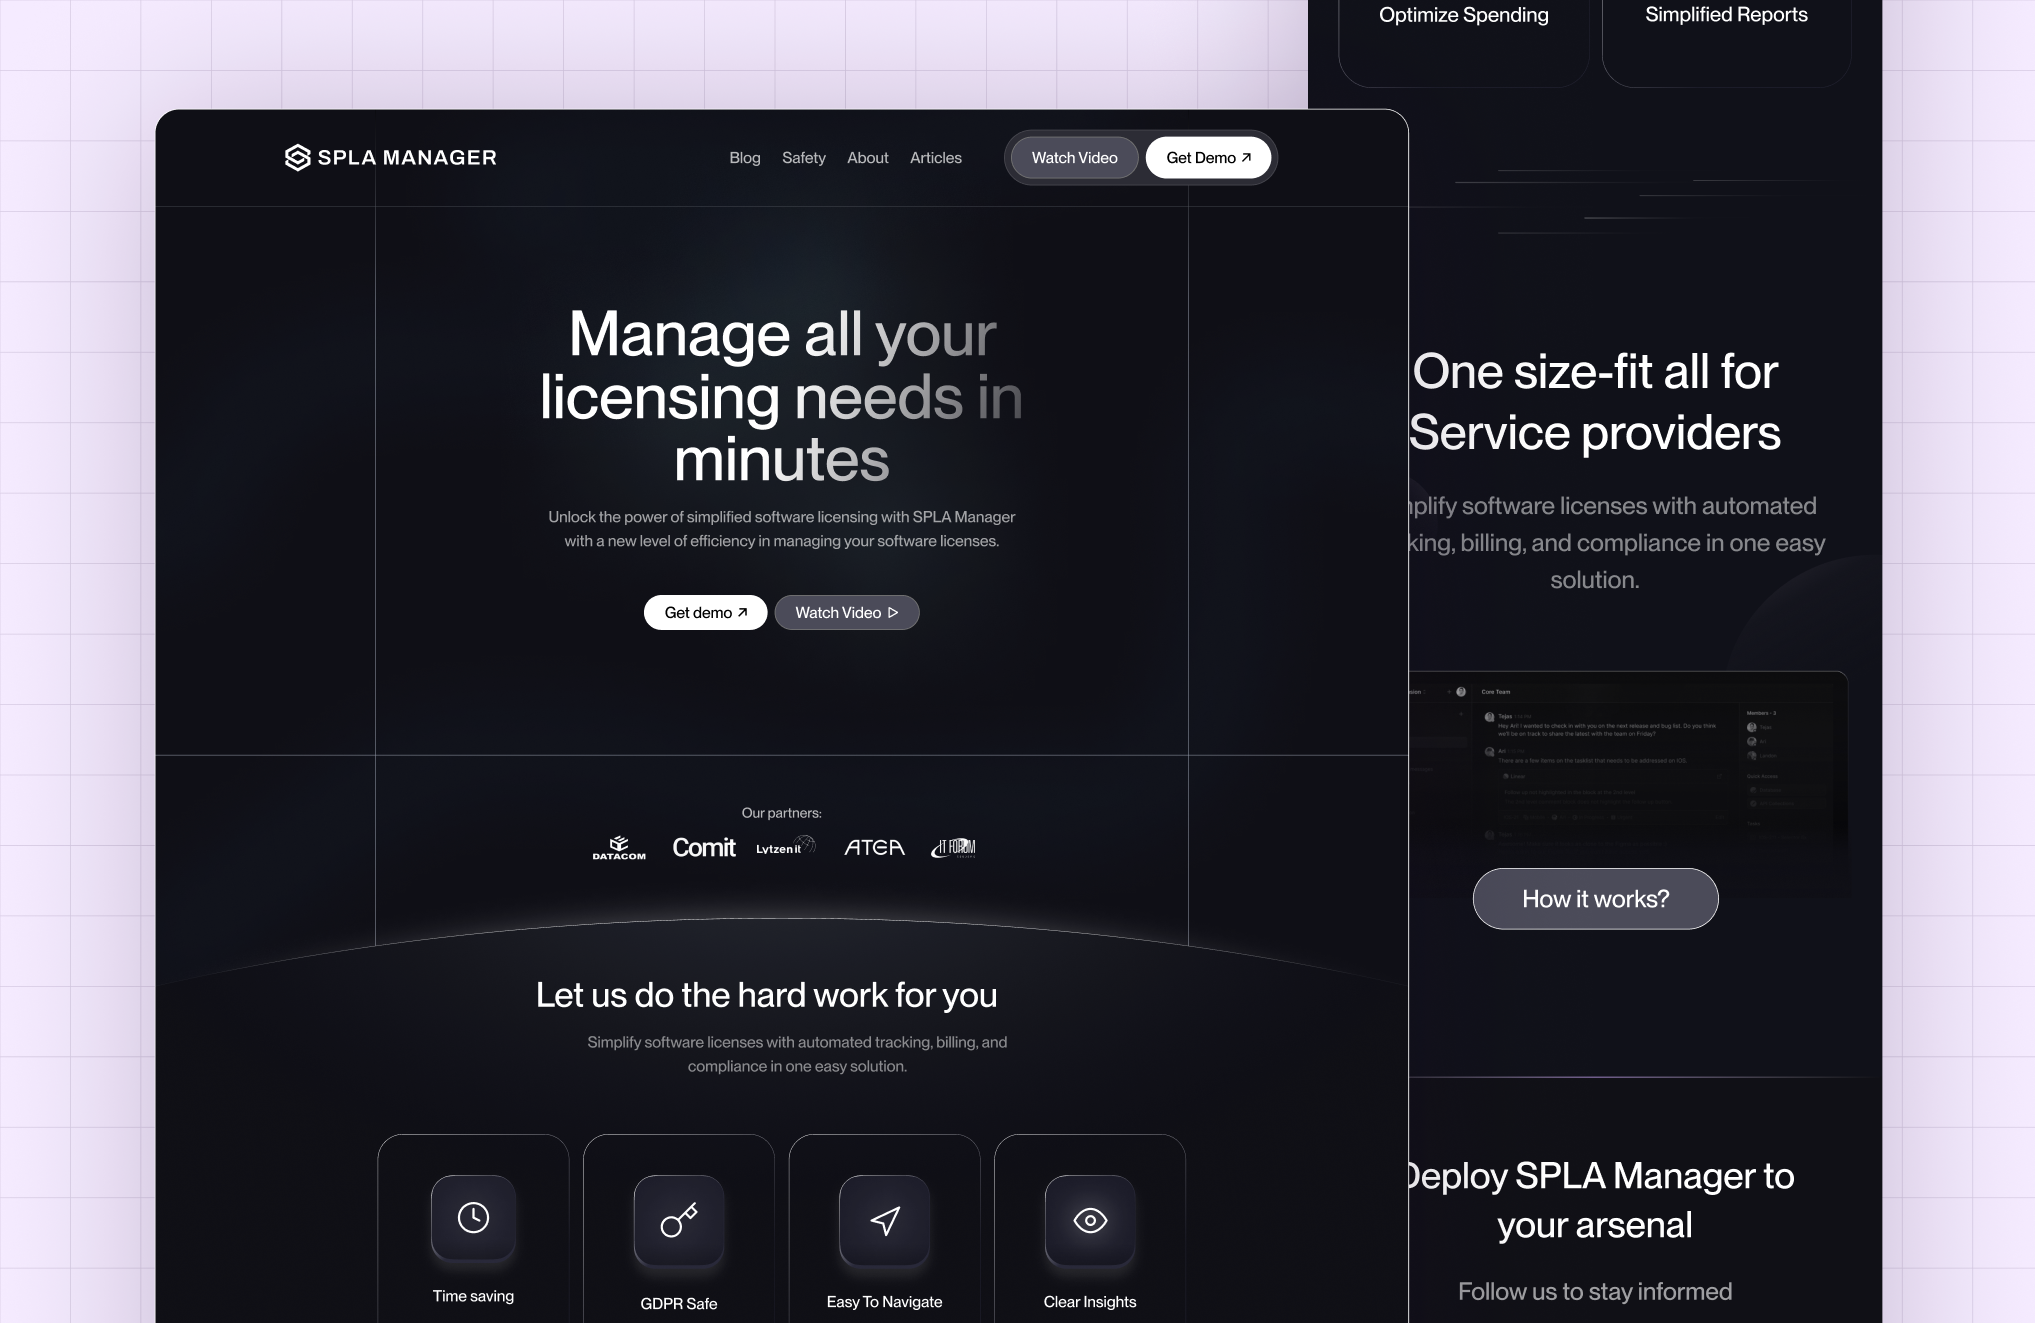Click the How it works? button

pos(1595,899)
